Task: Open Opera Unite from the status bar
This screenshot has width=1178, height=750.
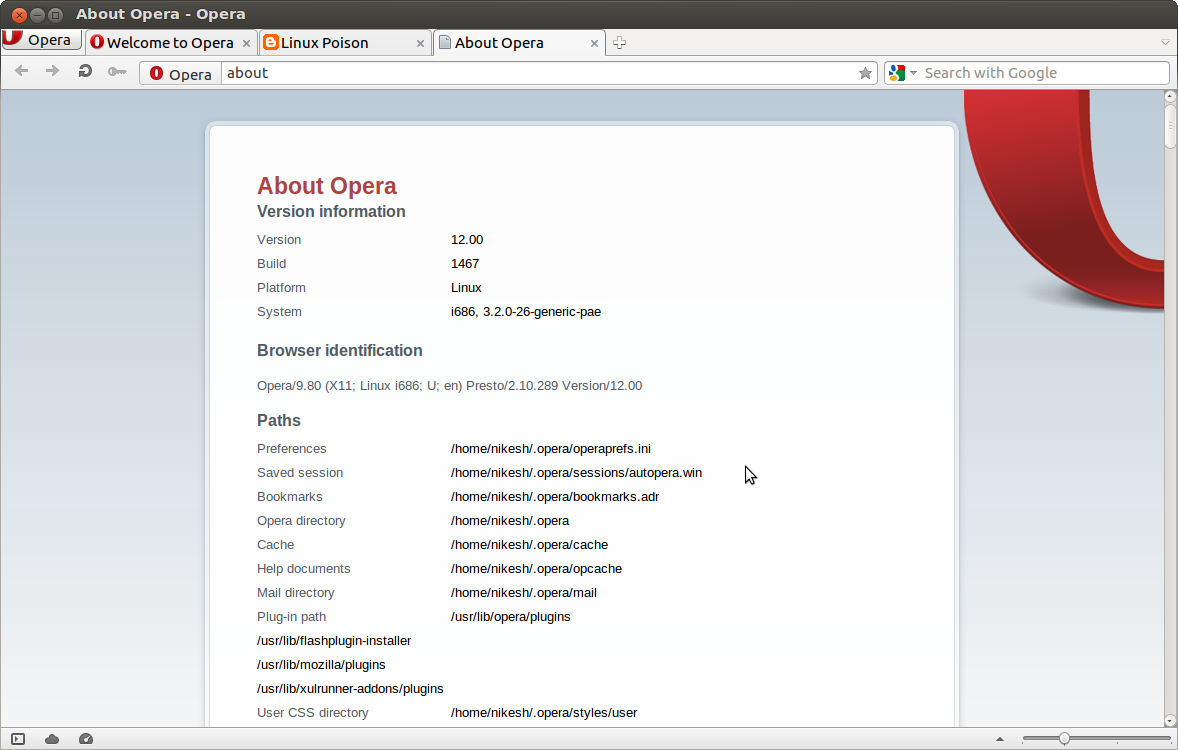Action: (50, 738)
